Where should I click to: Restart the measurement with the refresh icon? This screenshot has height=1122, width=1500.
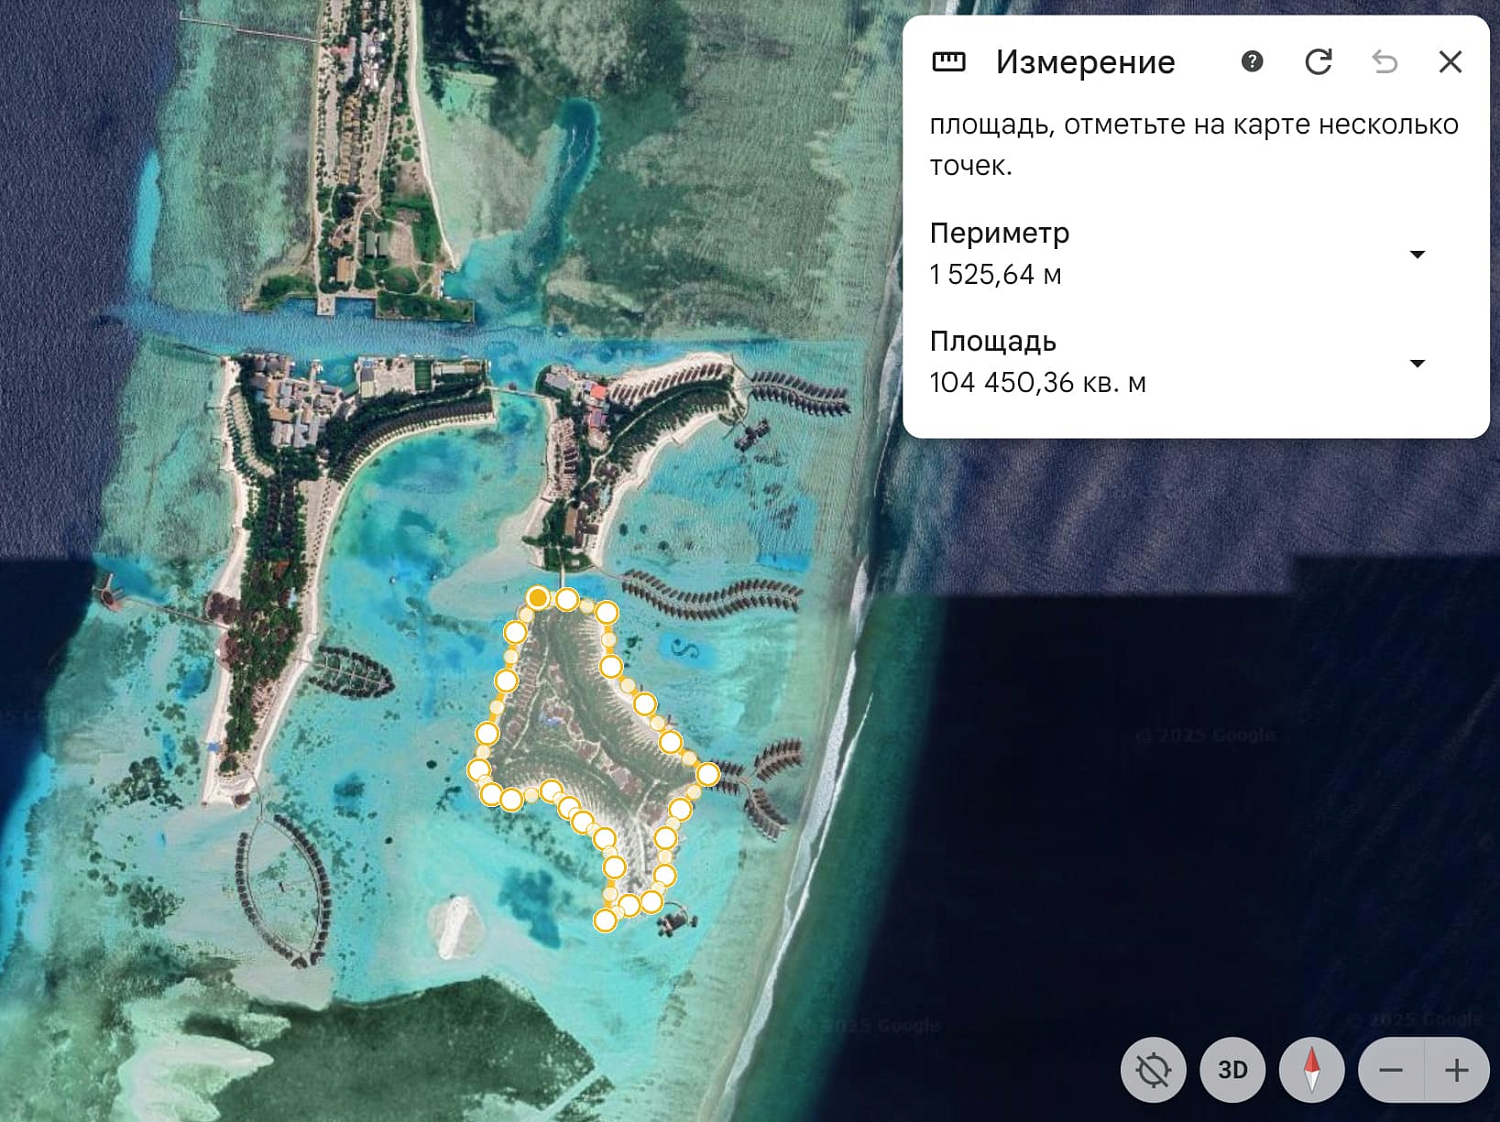click(x=1319, y=62)
